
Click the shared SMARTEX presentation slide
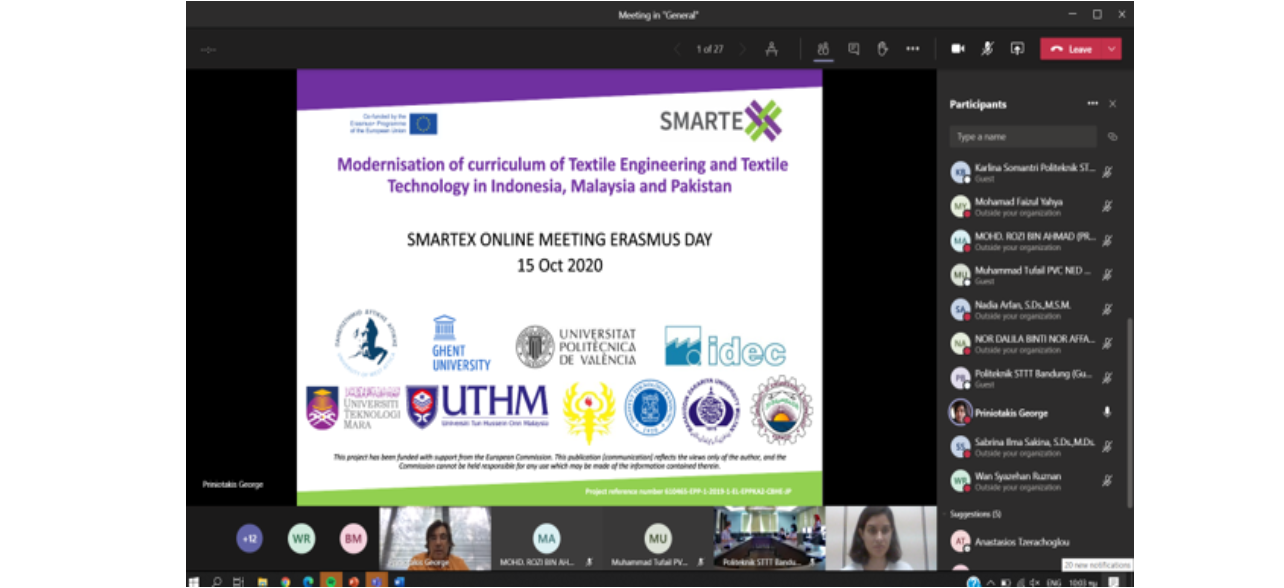(x=560, y=288)
